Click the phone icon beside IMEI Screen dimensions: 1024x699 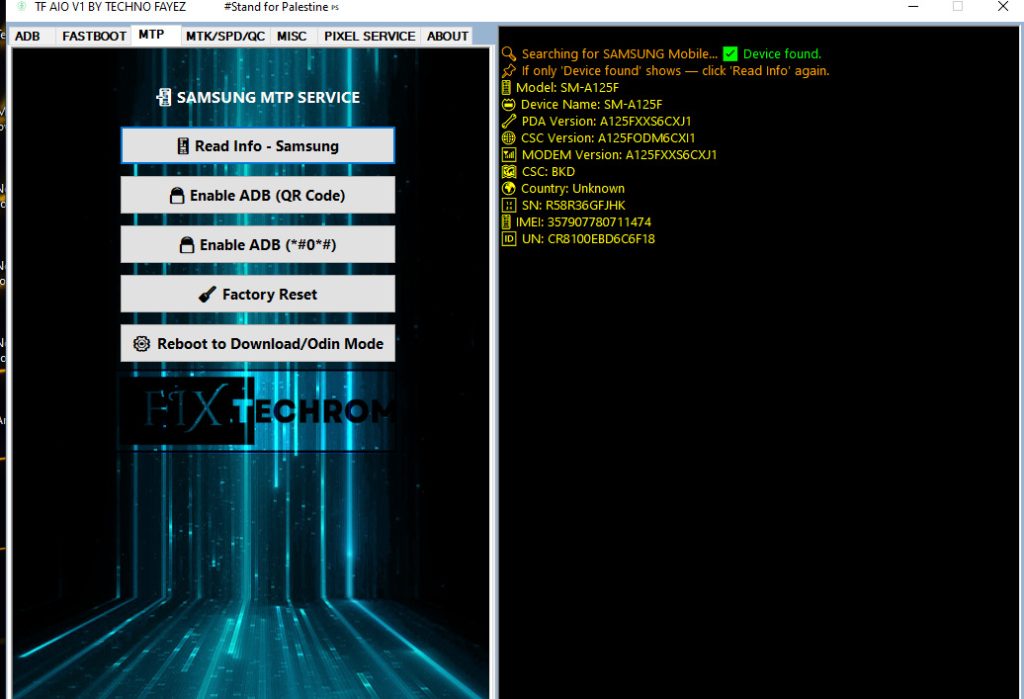(x=506, y=222)
